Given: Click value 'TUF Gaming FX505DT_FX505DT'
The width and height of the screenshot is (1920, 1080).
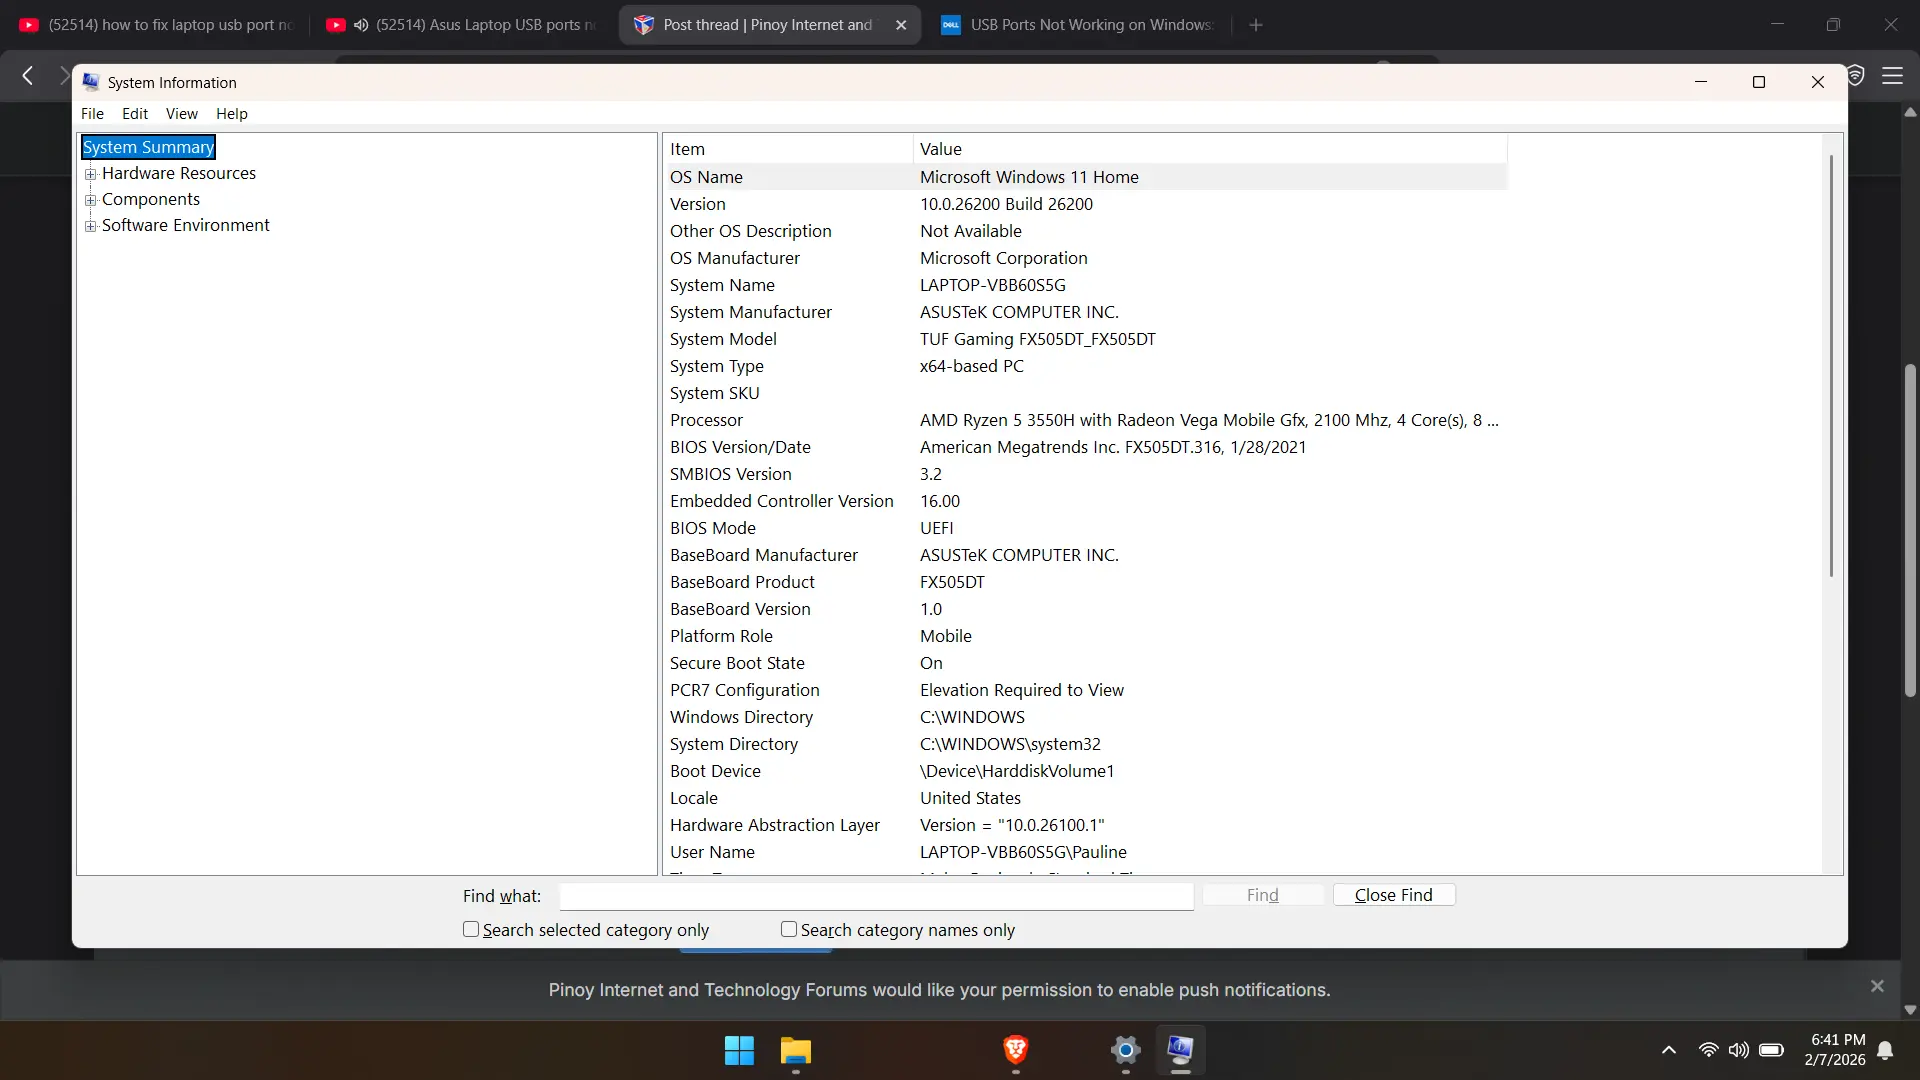Looking at the screenshot, I should pyautogui.click(x=1037, y=339).
